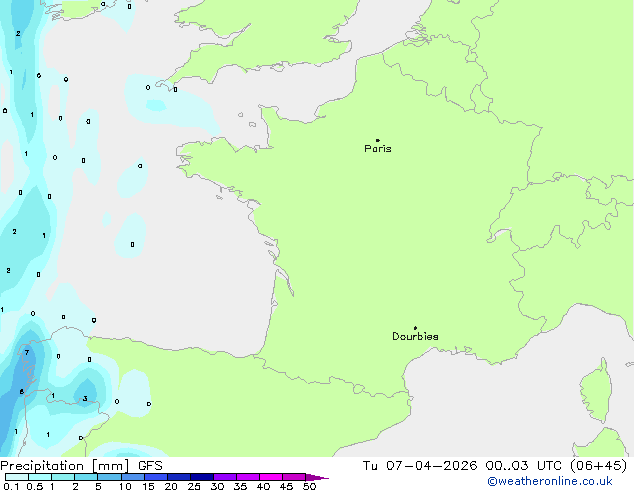Select the 35–40 mm legend swatch
Screen dimensions: 634x490
(248, 477)
